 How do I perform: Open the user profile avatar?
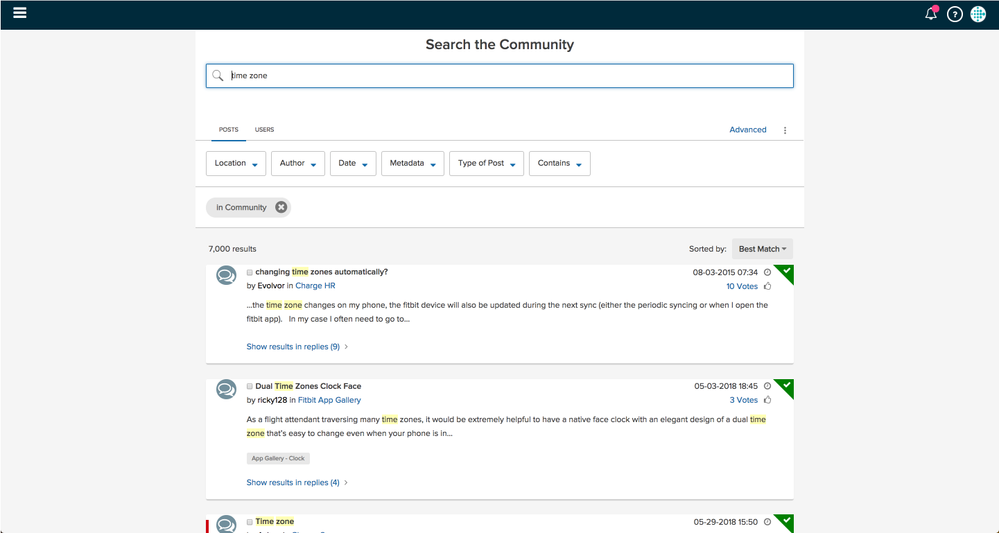(x=978, y=14)
